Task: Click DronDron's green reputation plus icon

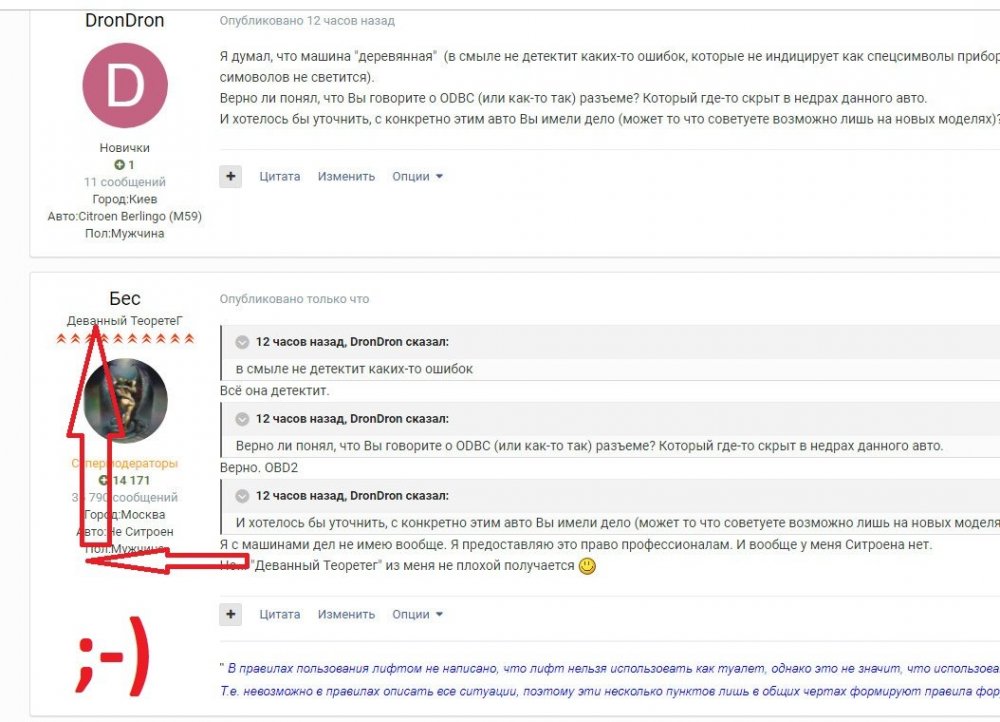Action: (119, 165)
